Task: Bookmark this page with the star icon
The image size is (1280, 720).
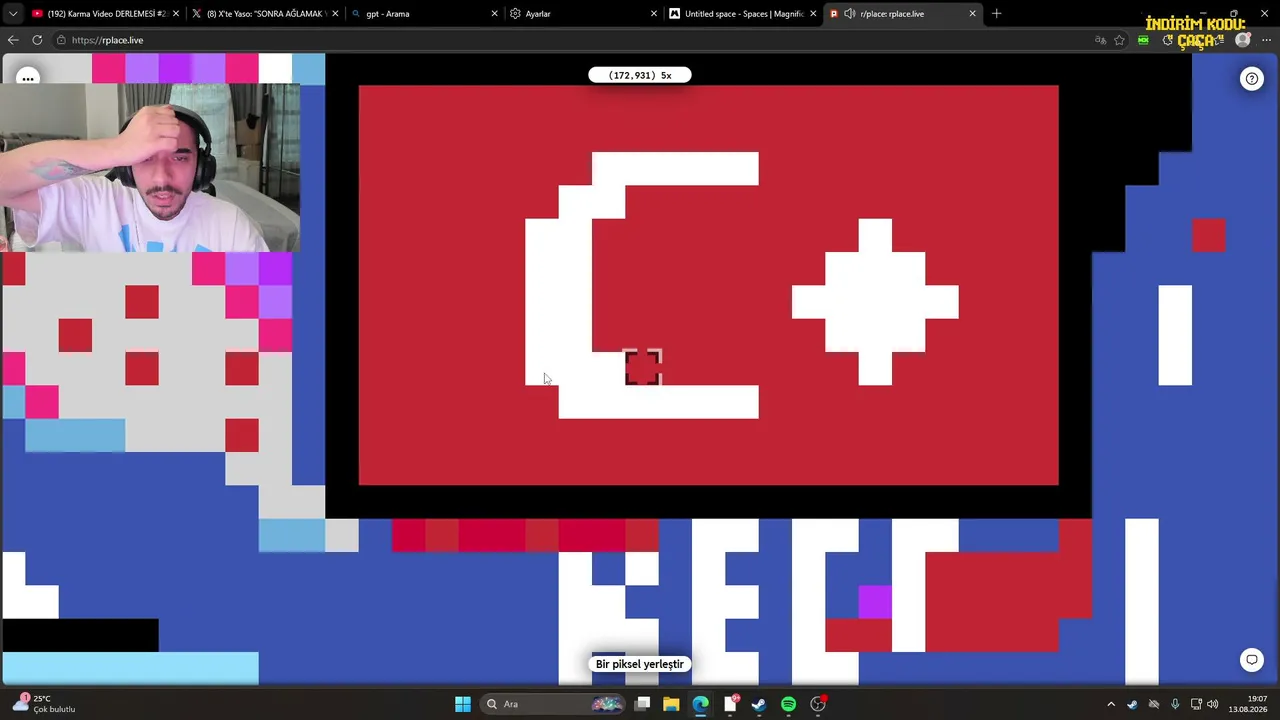Action: 1120,40
